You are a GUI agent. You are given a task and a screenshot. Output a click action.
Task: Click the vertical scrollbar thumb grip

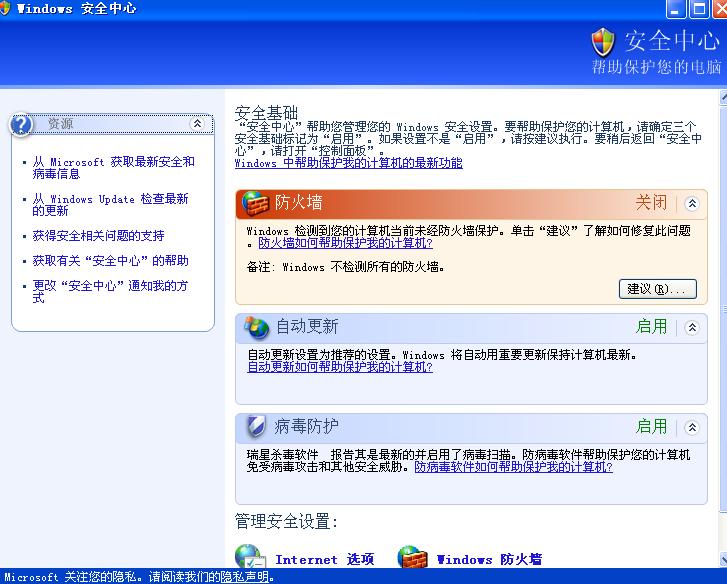pos(724,309)
